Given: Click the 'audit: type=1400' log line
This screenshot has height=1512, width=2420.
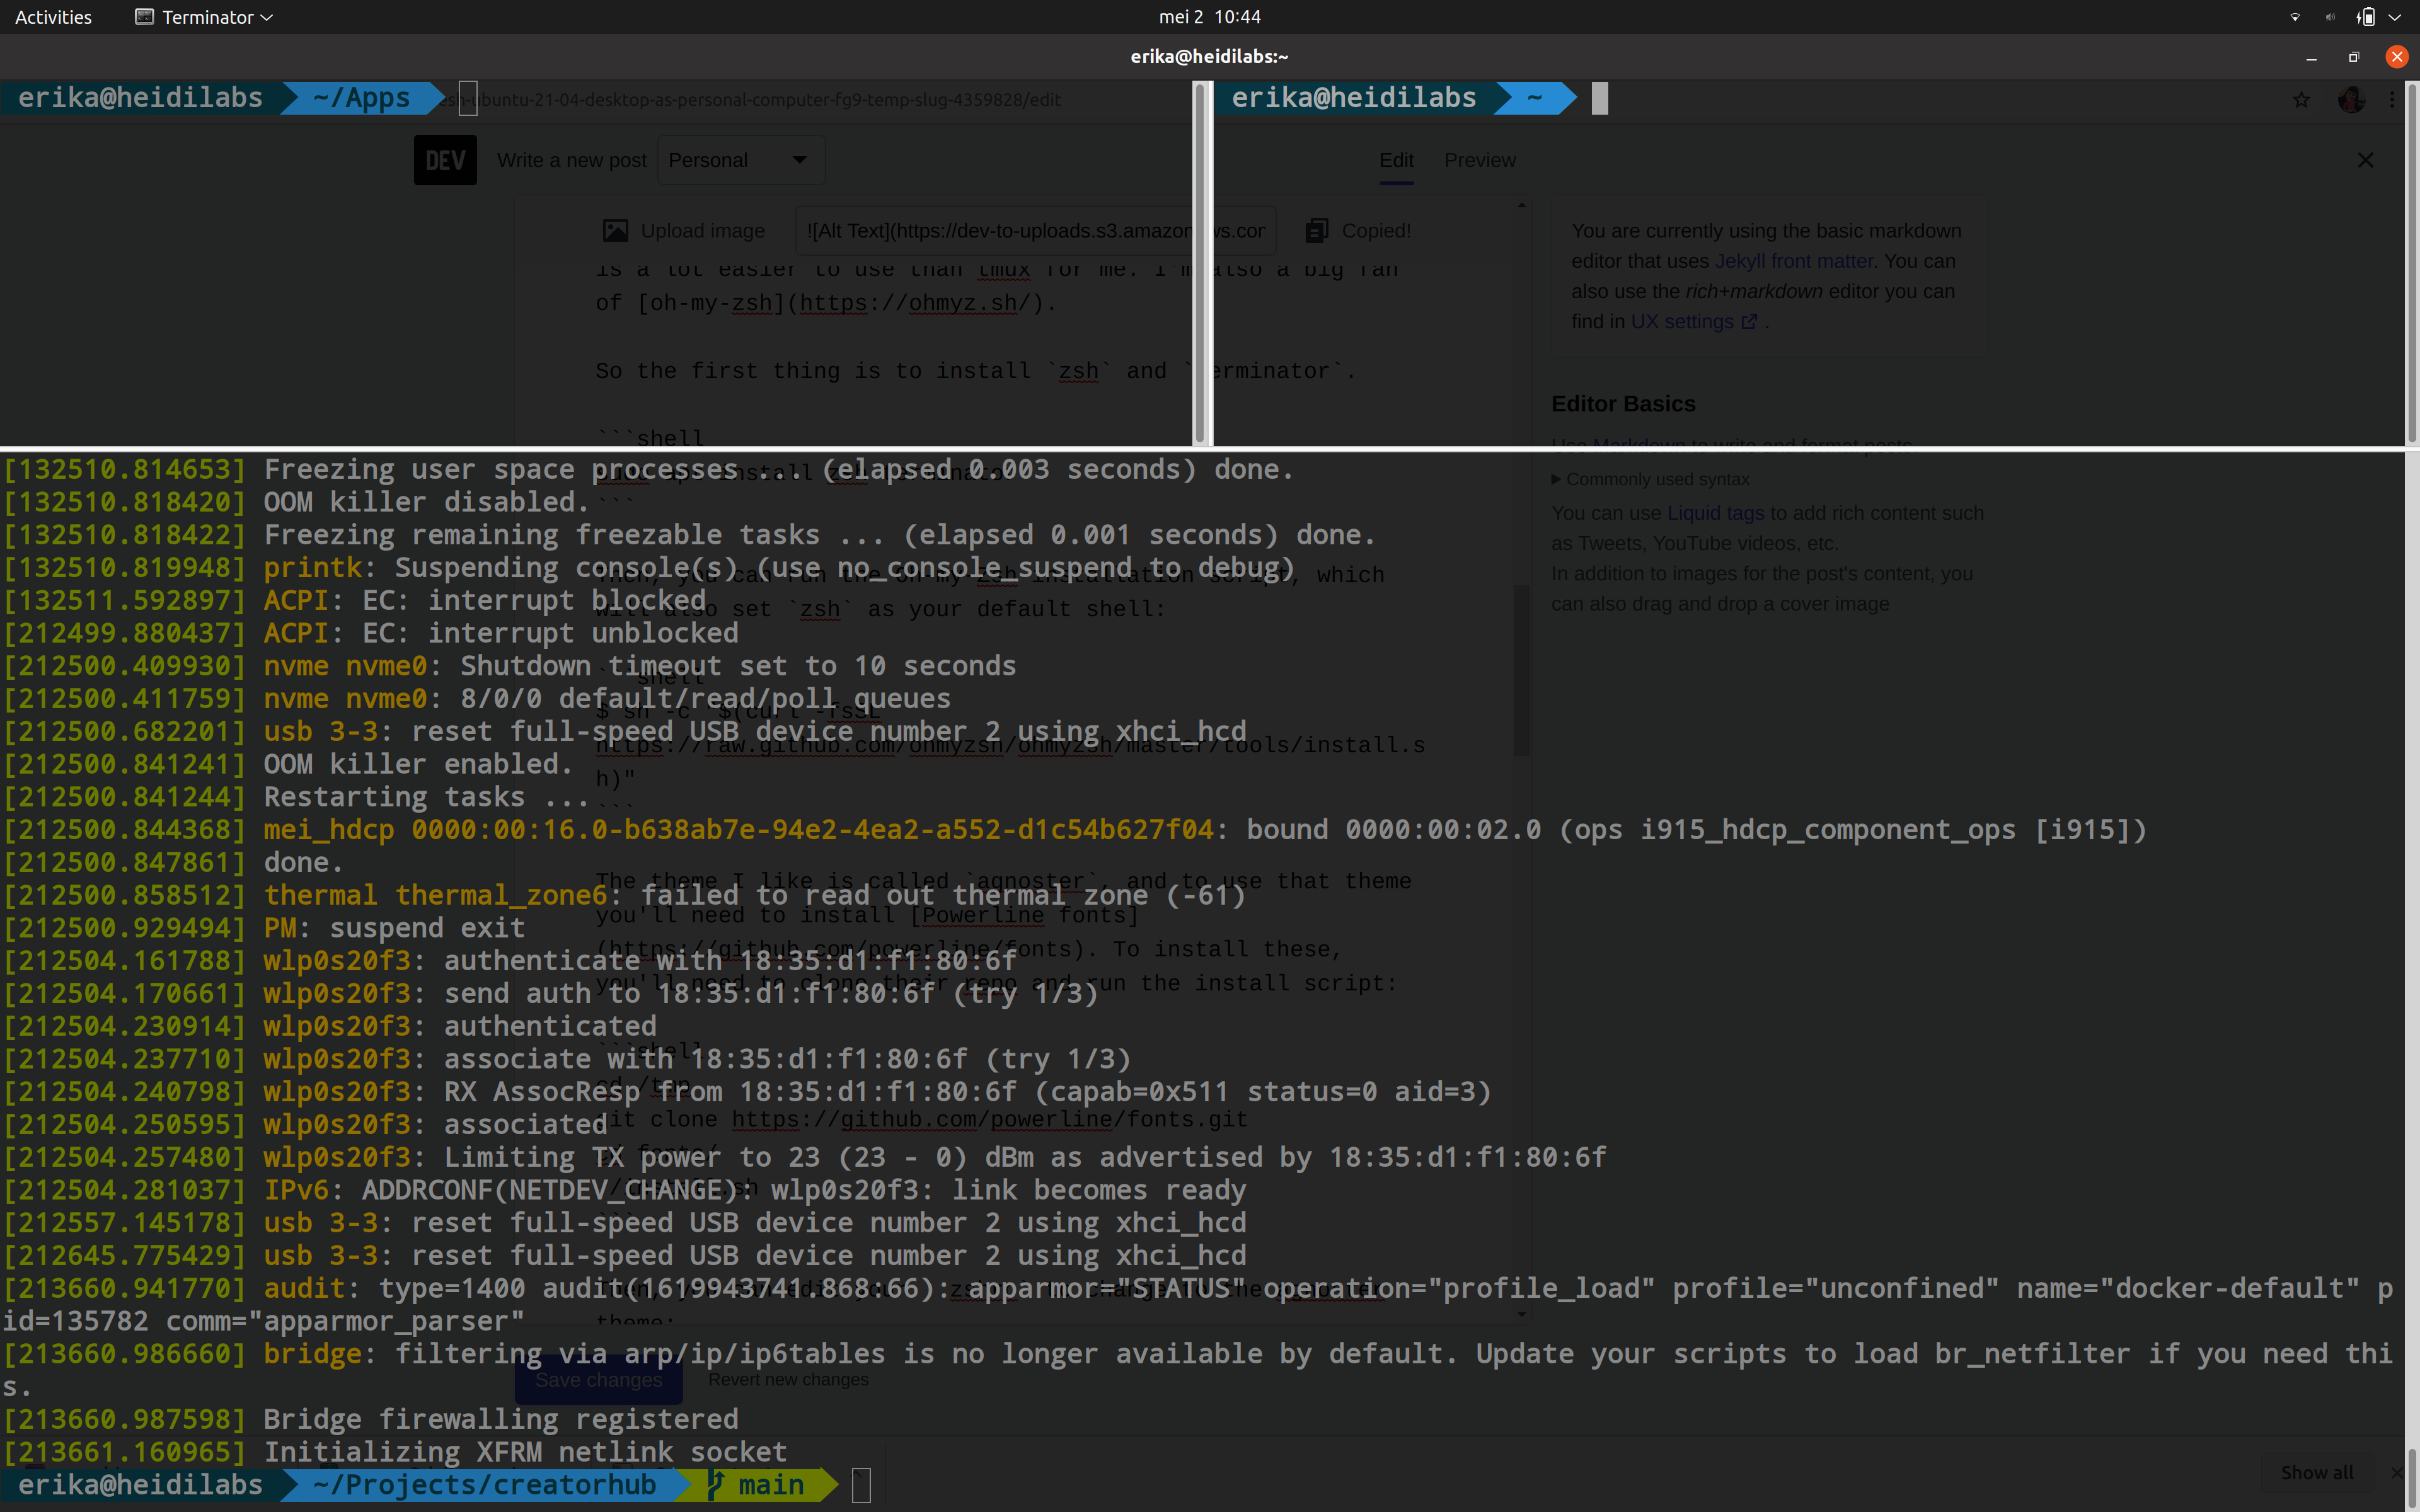Looking at the screenshot, I should click(1198, 1305).
